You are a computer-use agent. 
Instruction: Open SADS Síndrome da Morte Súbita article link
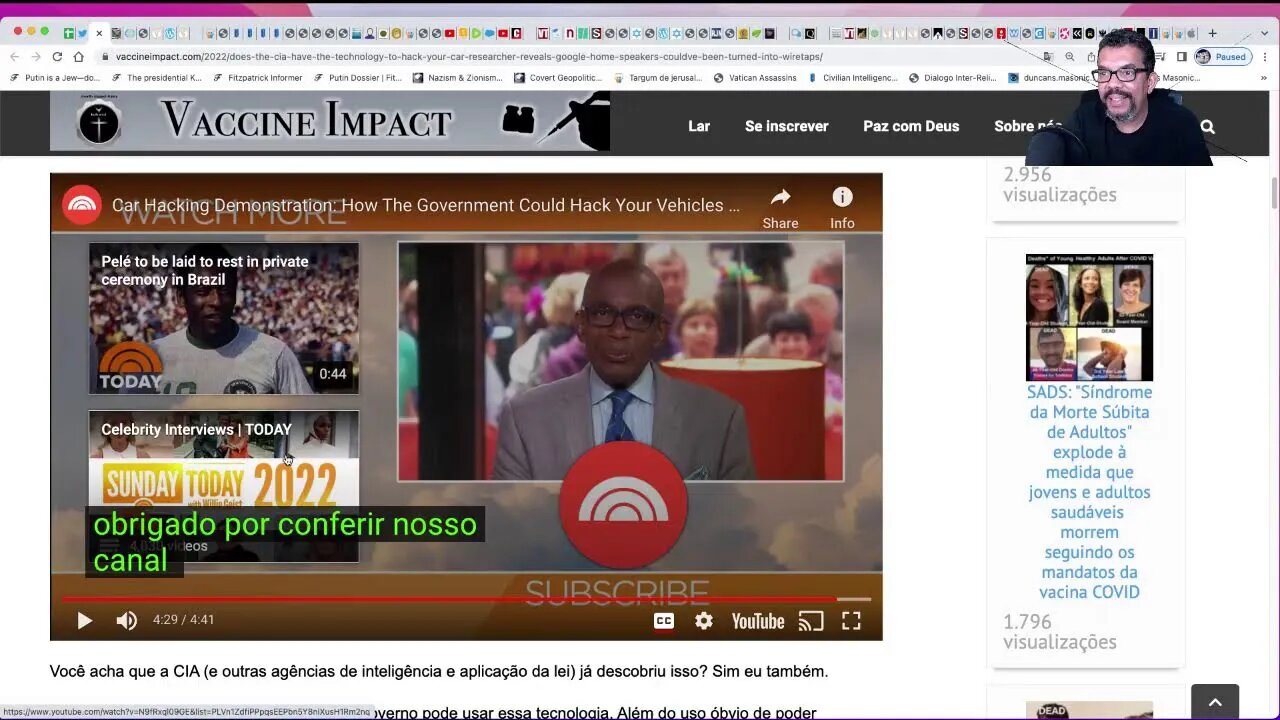pyautogui.click(x=1089, y=492)
